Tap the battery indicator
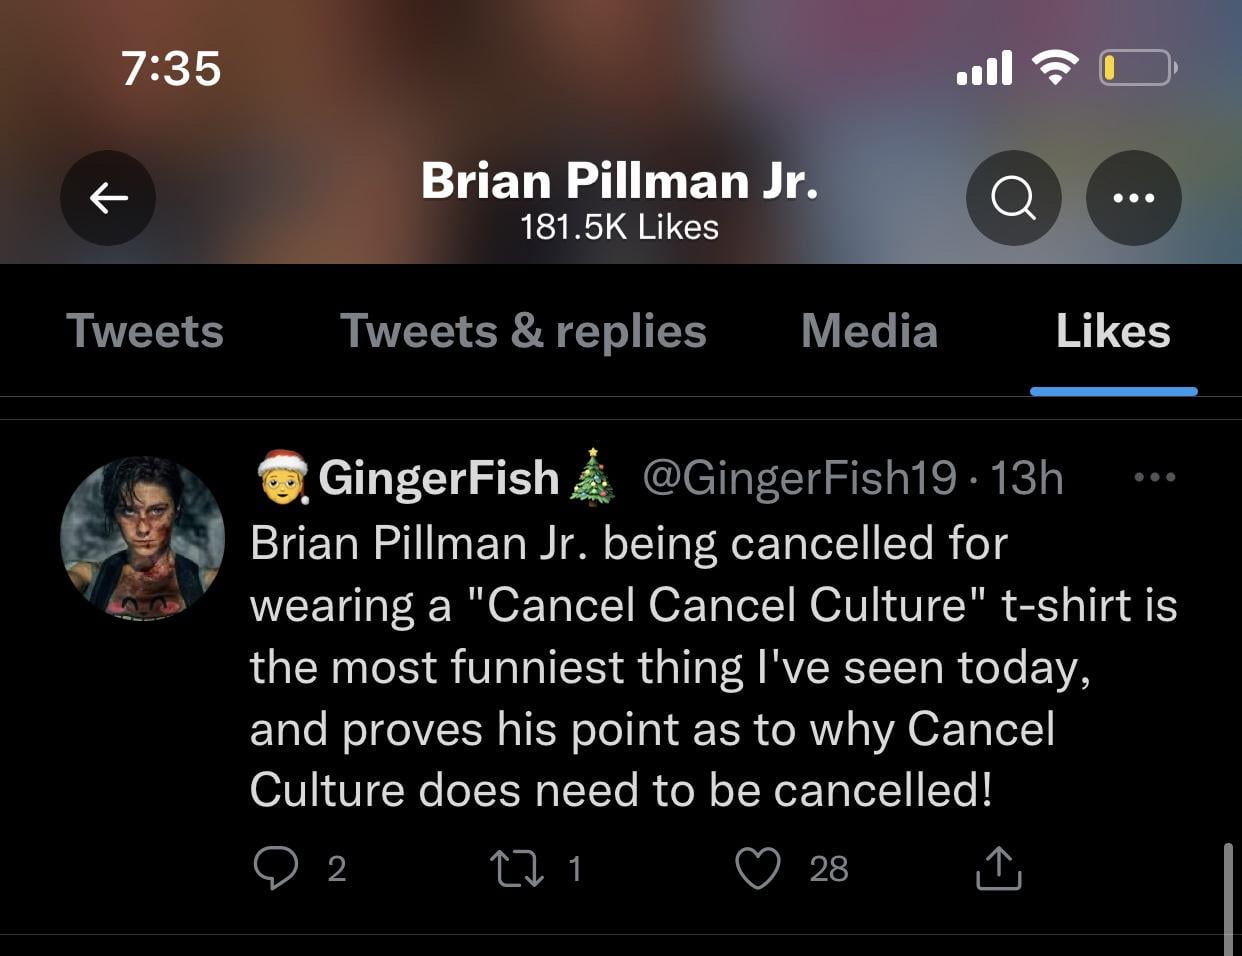Image resolution: width=1242 pixels, height=956 pixels. tap(1136, 68)
